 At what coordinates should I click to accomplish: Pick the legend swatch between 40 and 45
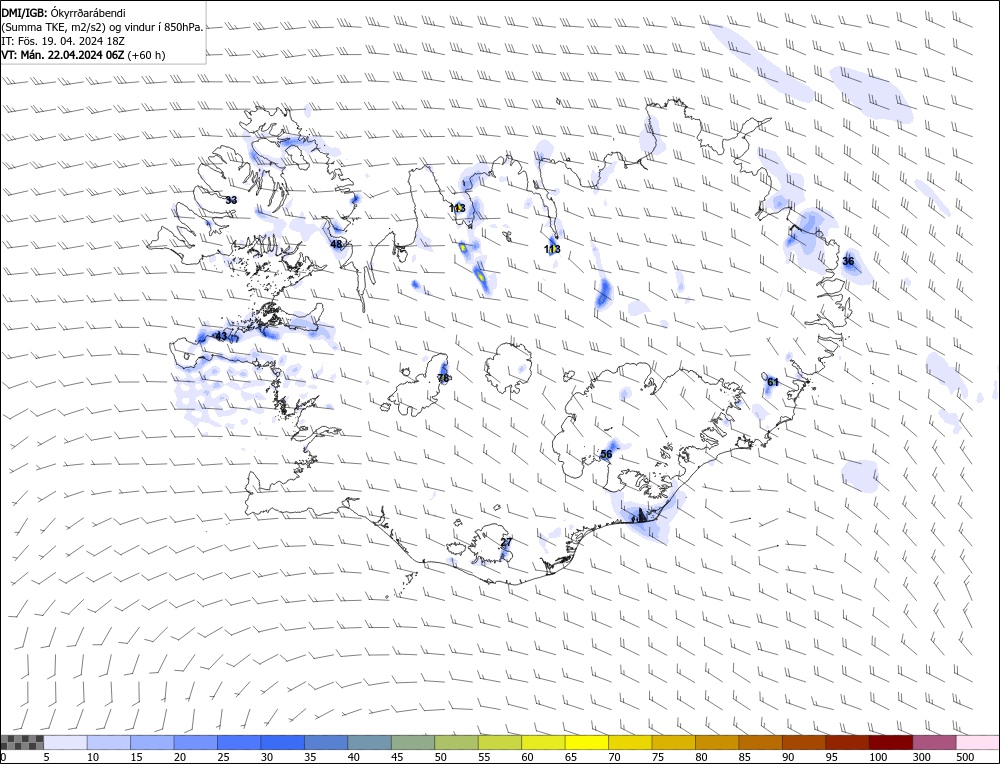point(370,742)
